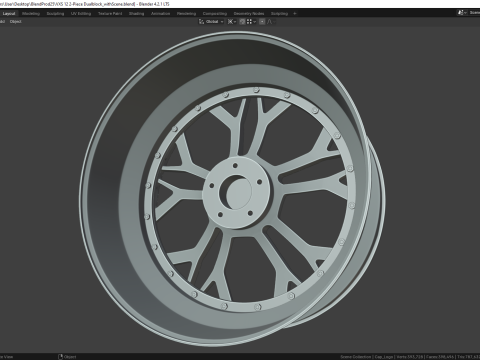Click the Verts count in status bar
The image size is (480, 360).
tap(410, 357)
